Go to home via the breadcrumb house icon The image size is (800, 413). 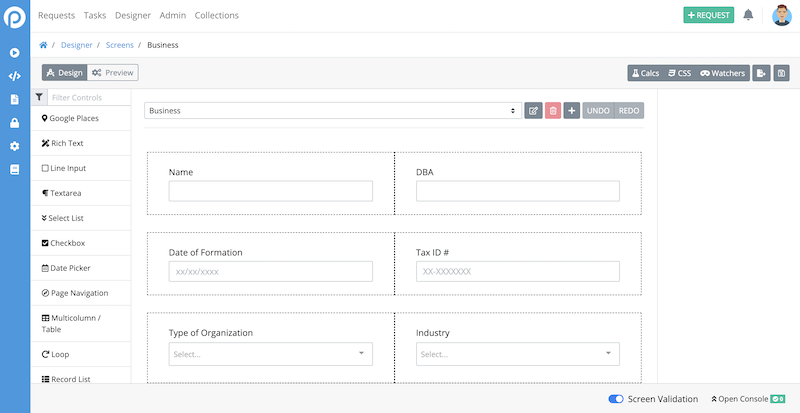[43, 45]
